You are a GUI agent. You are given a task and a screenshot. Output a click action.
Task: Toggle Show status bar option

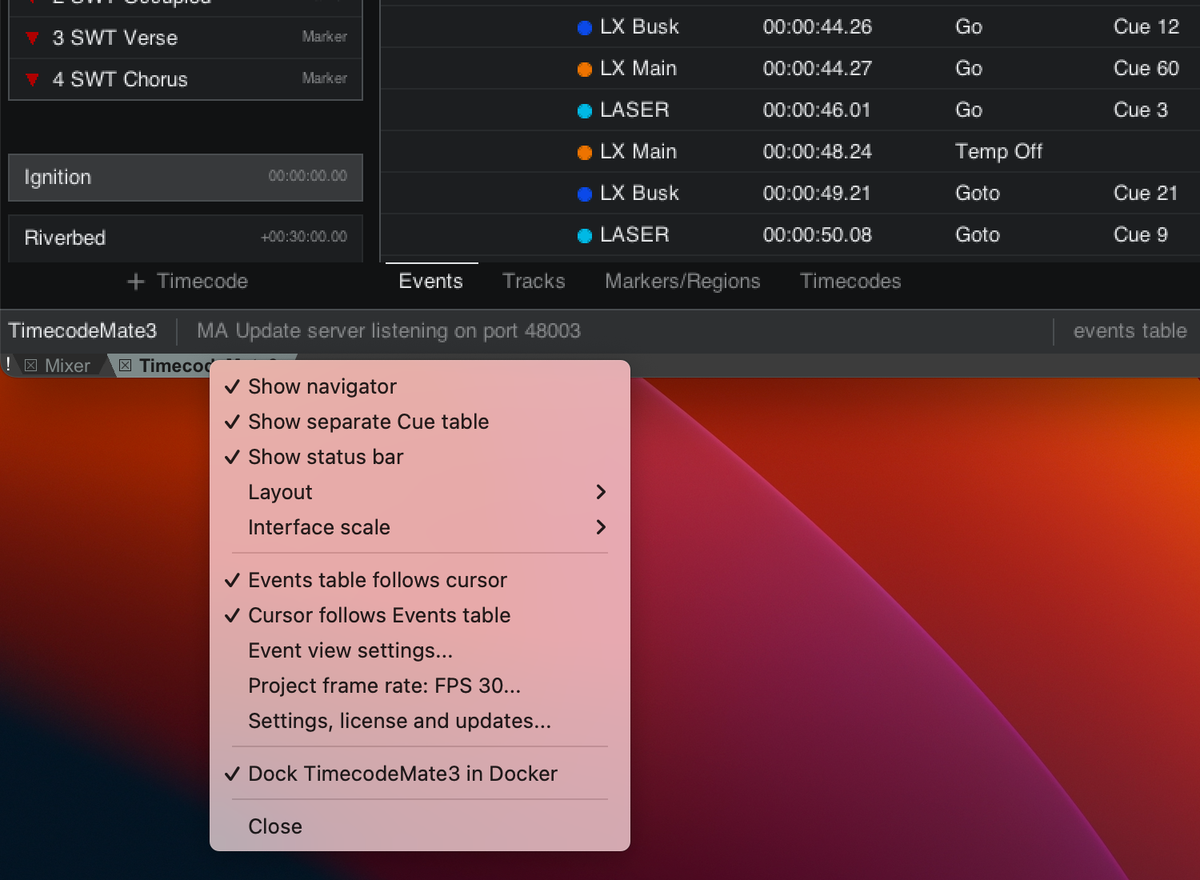pyautogui.click(x=420, y=457)
